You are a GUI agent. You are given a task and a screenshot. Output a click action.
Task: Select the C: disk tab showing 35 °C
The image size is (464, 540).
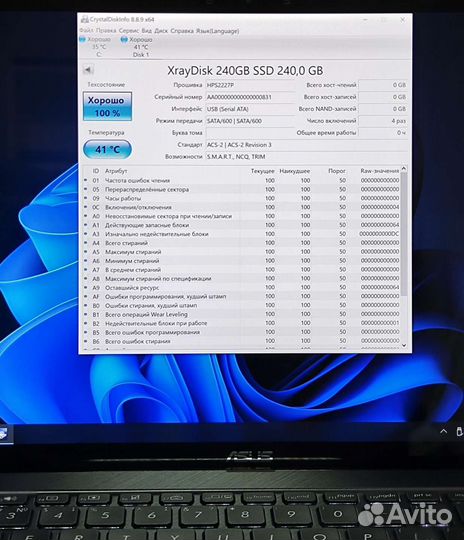click(98, 47)
